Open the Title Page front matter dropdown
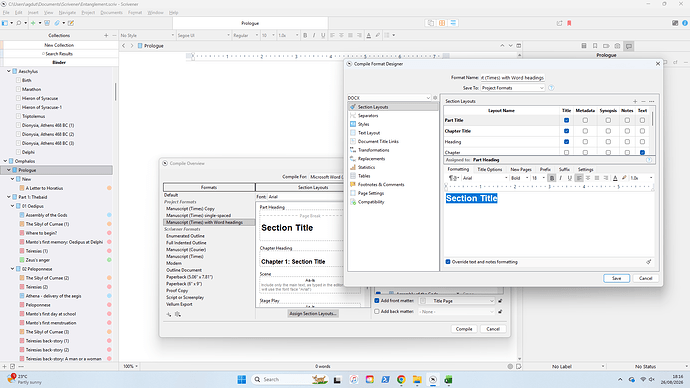The width and height of the screenshot is (690, 388). tap(456, 301)
